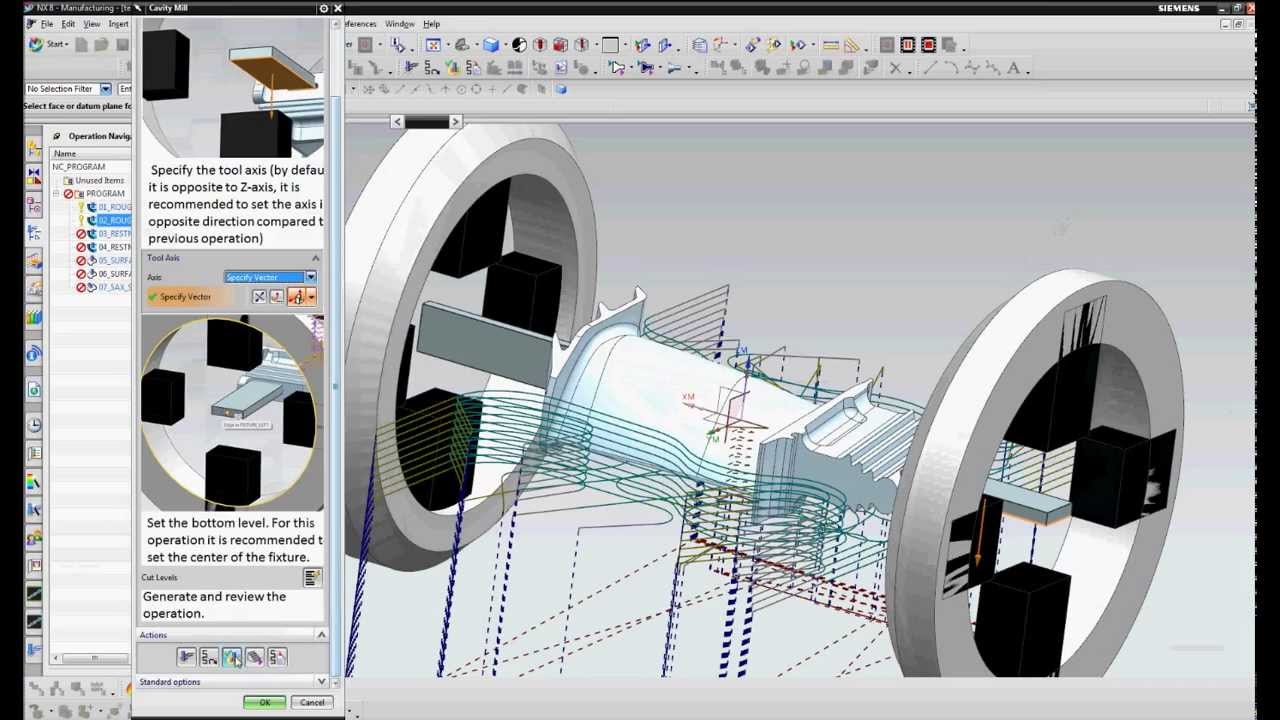Collapse the Tool Axis section
This screenshot has width=1280, height=720.
click(316, 258)
